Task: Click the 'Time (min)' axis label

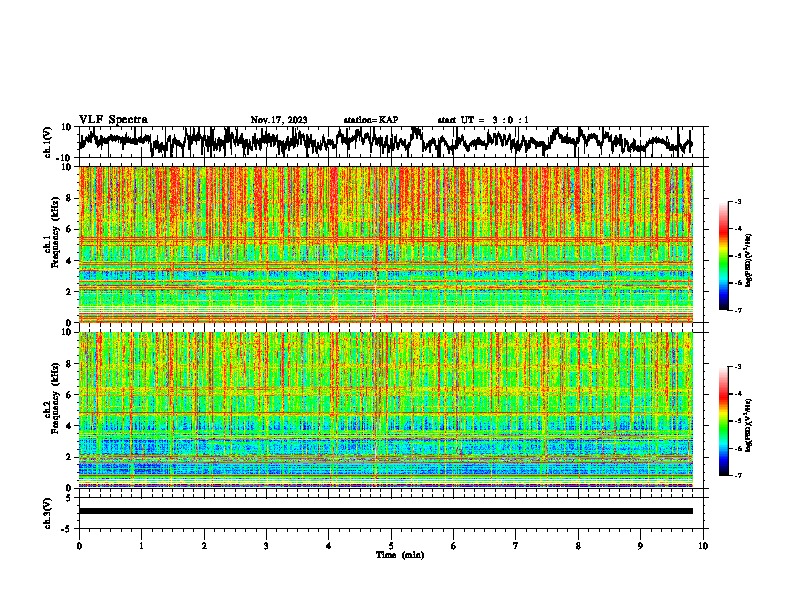Action: coord(400,555)
